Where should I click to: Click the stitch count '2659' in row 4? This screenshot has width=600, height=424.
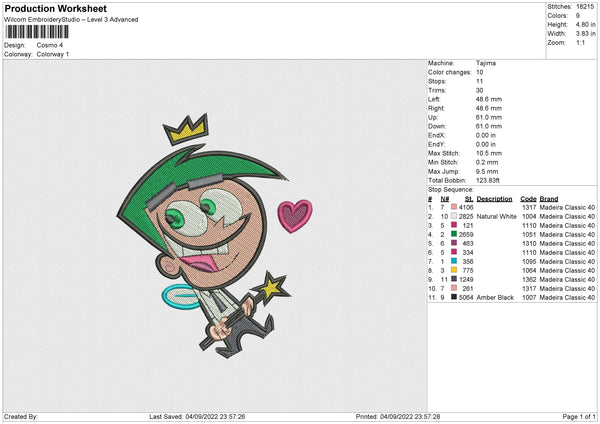[x=466, y=234]
